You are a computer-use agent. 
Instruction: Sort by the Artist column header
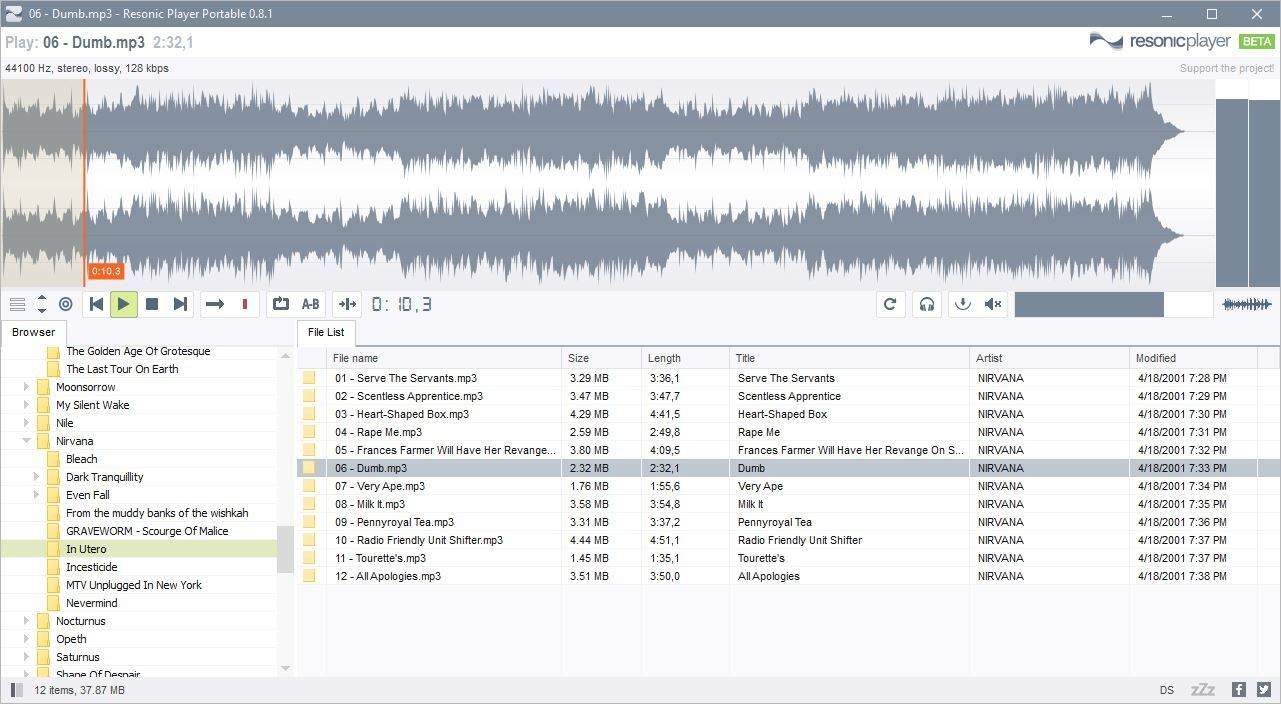tap(1049, 358)
